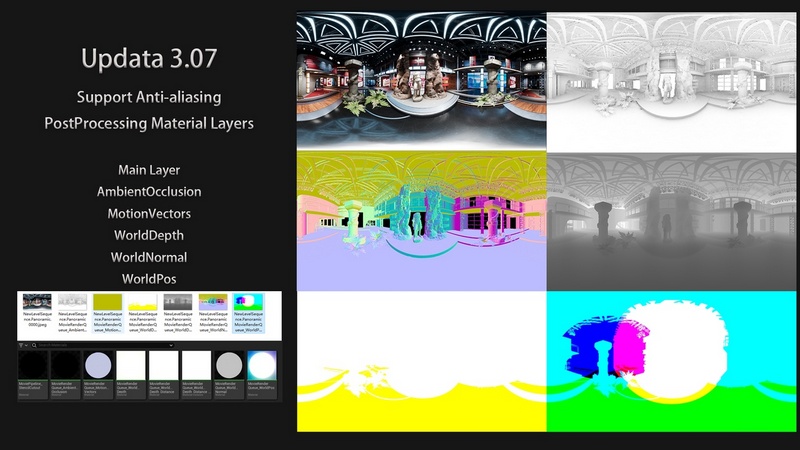Open the NewLevelSequence Panoramic 0000.jpeg file
Image resolution: width=800 pixels, height=450 pixels.
click(x=37, y=304)
